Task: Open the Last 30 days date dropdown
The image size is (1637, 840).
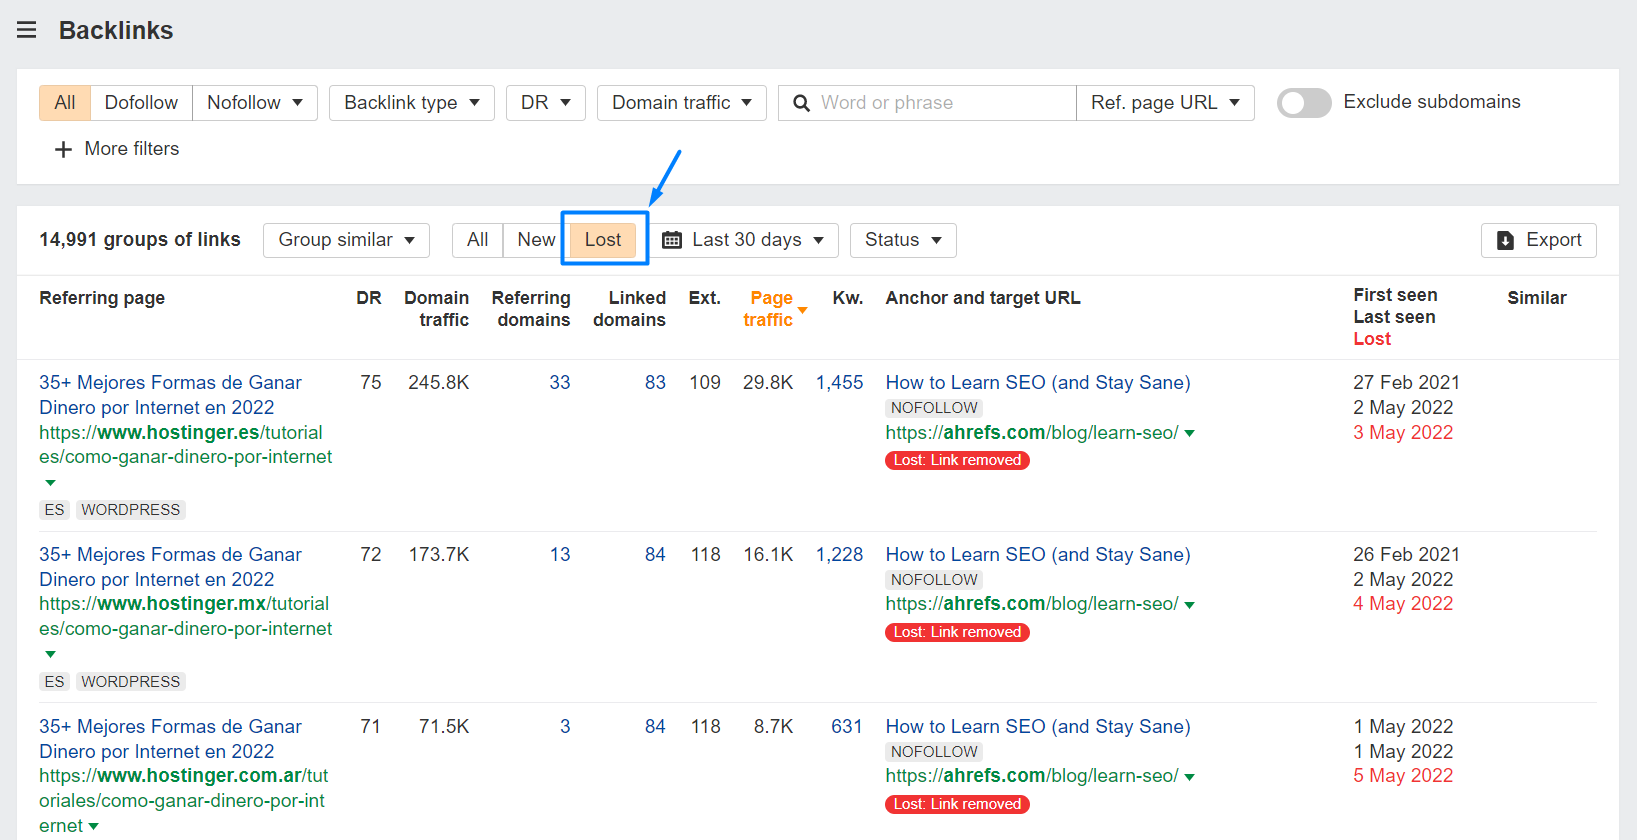Action: click(744, 240)
